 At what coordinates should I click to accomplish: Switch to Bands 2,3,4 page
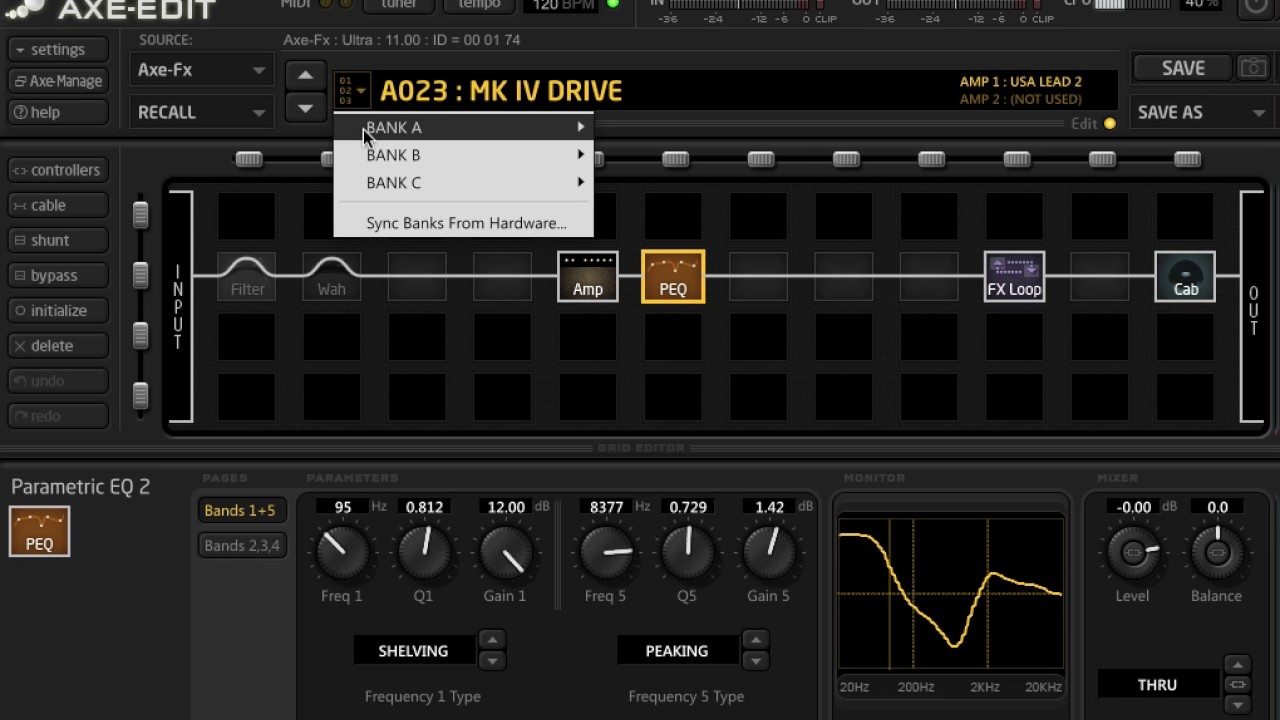coord(240,545)
